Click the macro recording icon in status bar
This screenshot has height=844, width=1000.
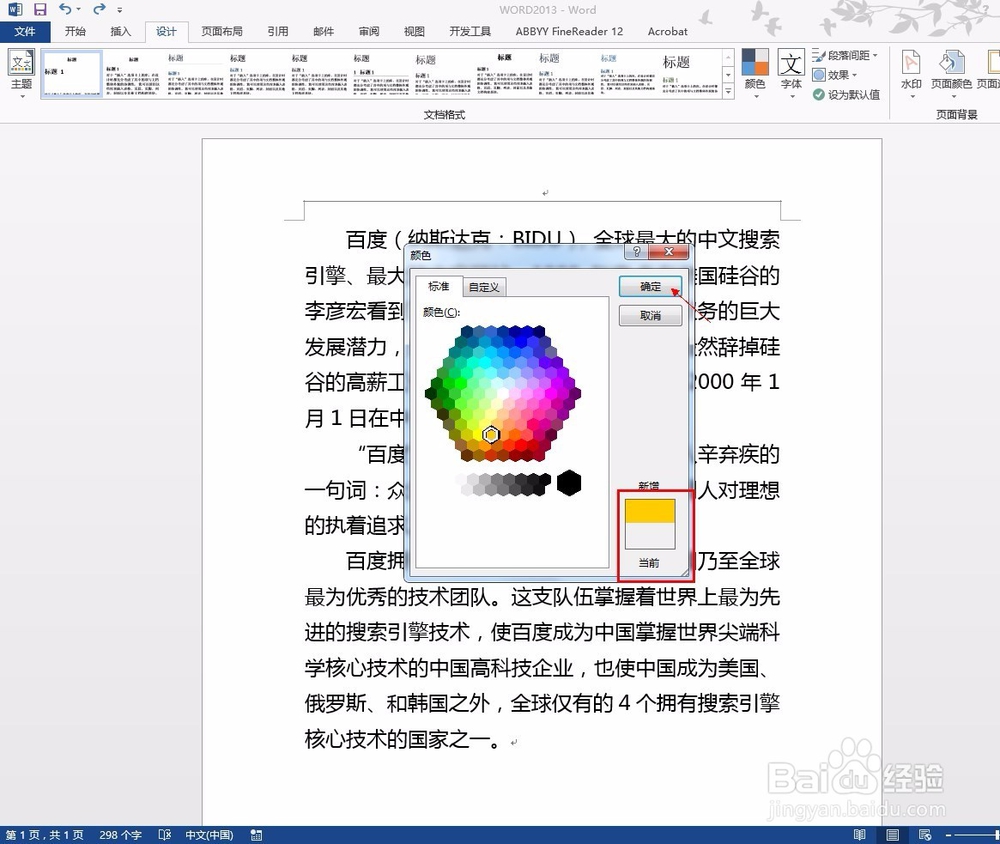(x=256, y=835)
